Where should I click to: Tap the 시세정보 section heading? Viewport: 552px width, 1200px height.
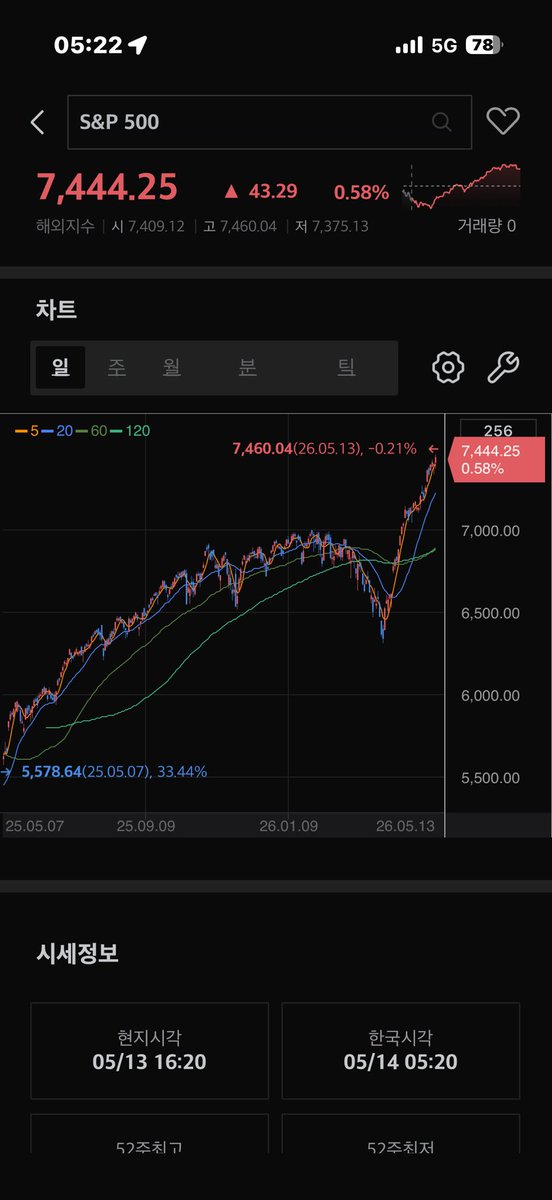77,954
